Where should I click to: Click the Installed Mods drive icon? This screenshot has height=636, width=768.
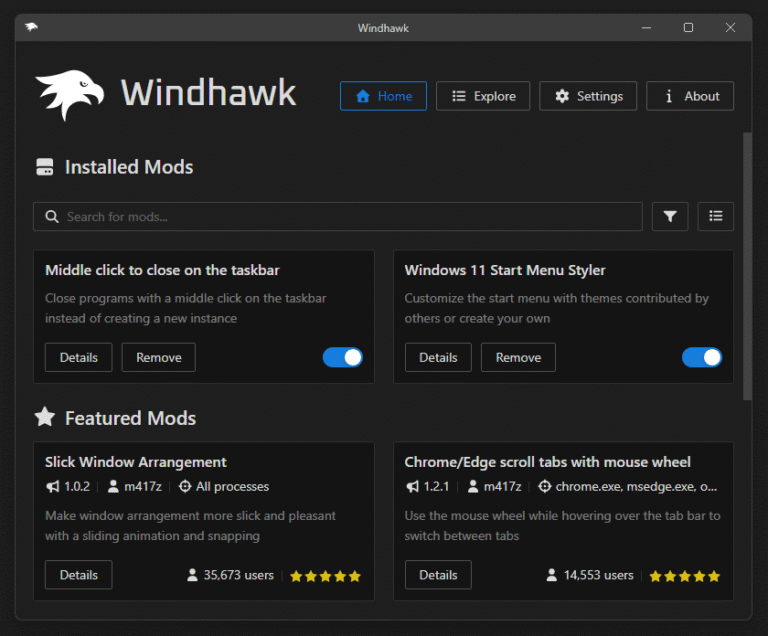tap(45, 167)
